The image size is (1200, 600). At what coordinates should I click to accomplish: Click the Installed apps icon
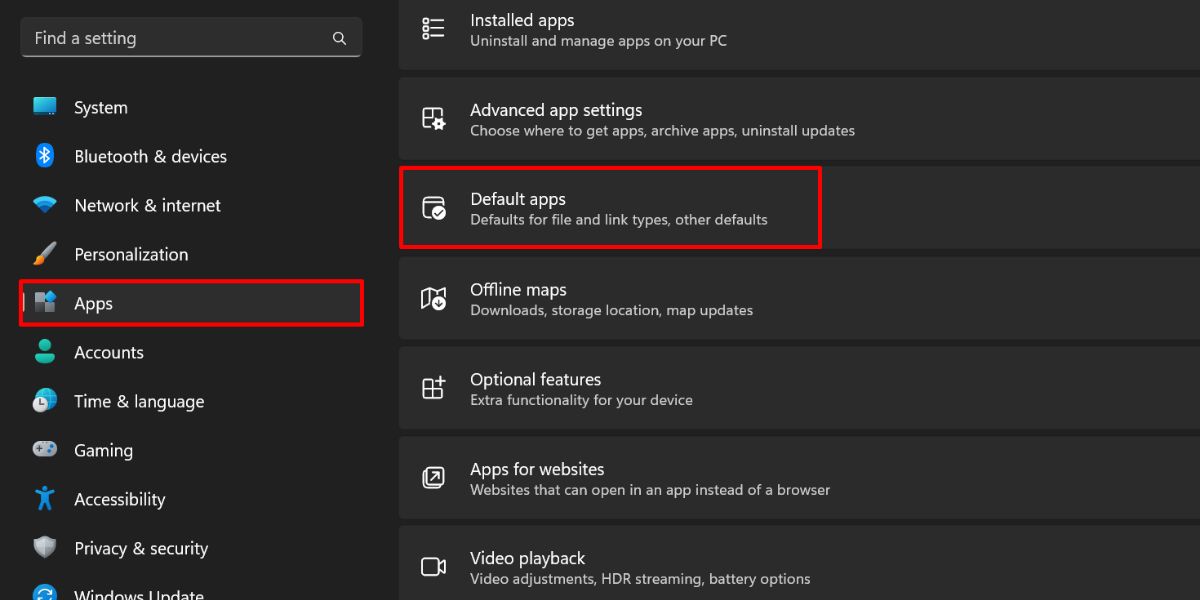coord(433,28)
